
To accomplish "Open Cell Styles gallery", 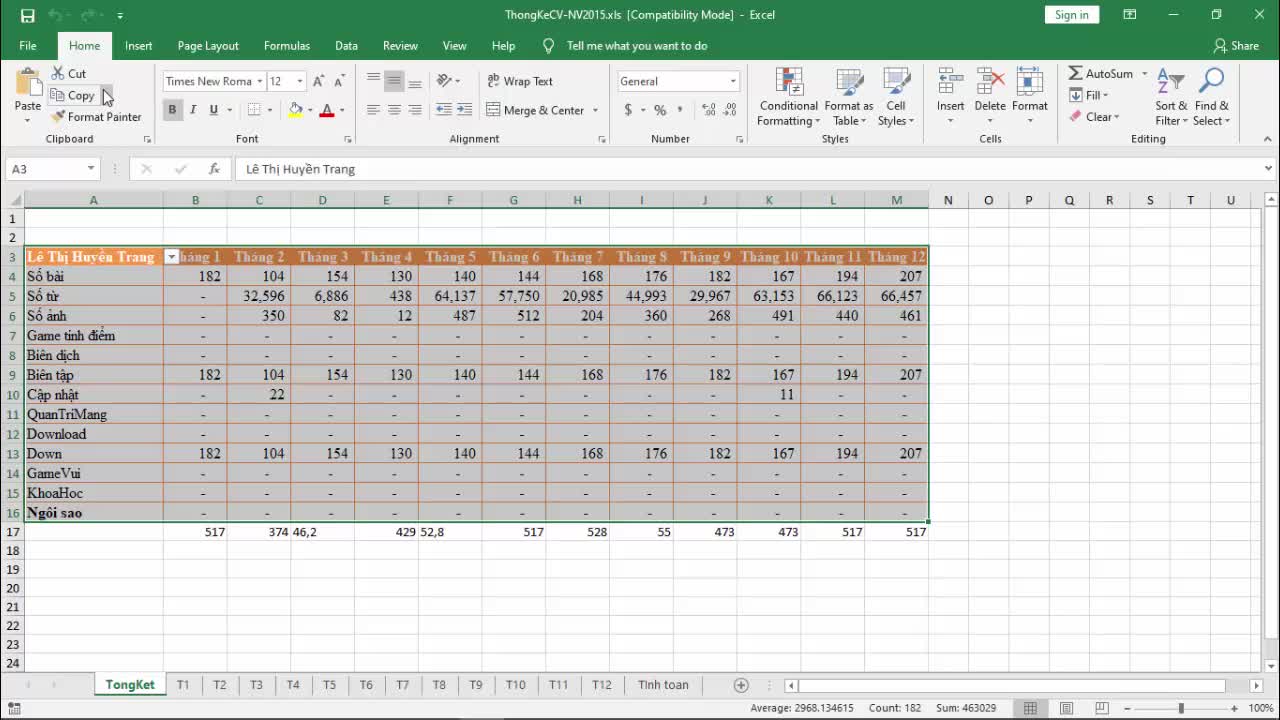I will 896,97.
